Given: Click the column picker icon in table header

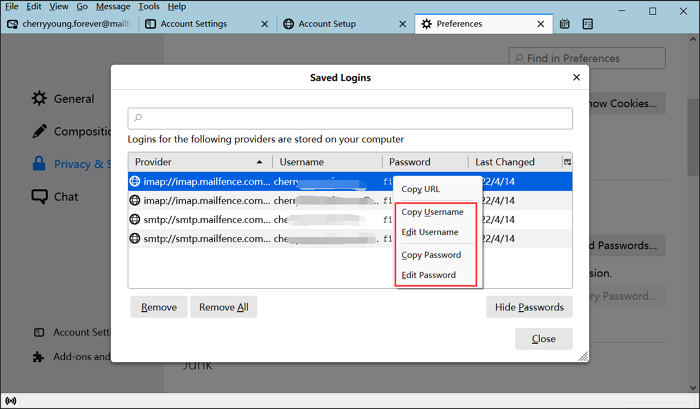Looking at the screenshot, I should tap(567, 162).
